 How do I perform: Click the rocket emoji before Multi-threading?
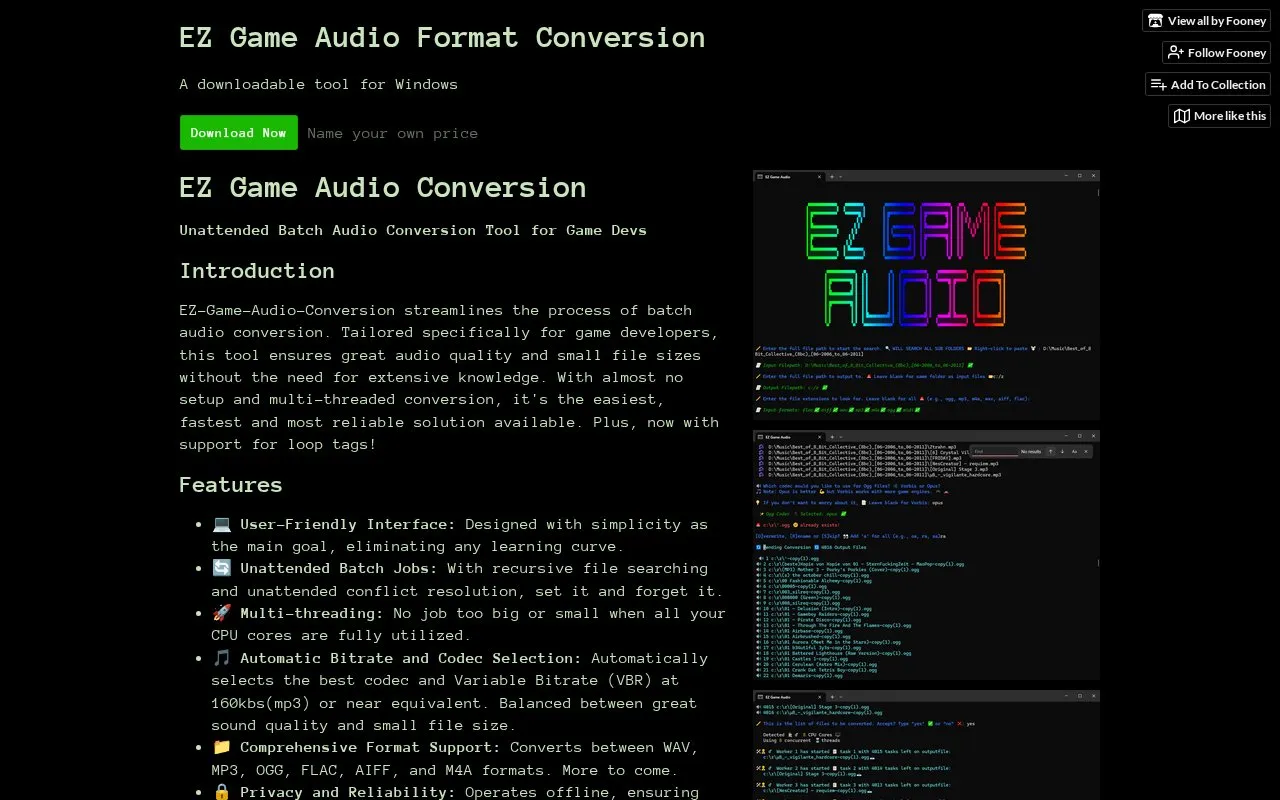pos(222,613)
